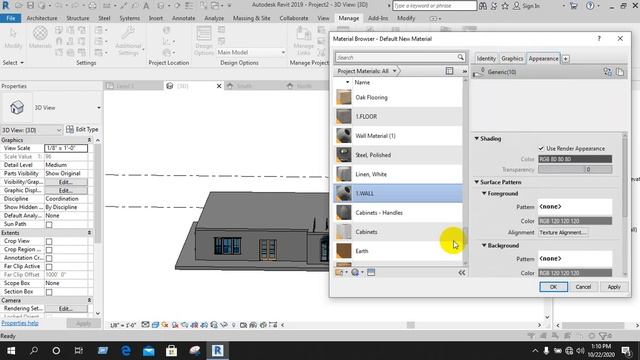Image resolution: width=640 pixels, height=360 pixels.
Task: Enable the Far Clip Active checkbox
Action: click(49, 267)
